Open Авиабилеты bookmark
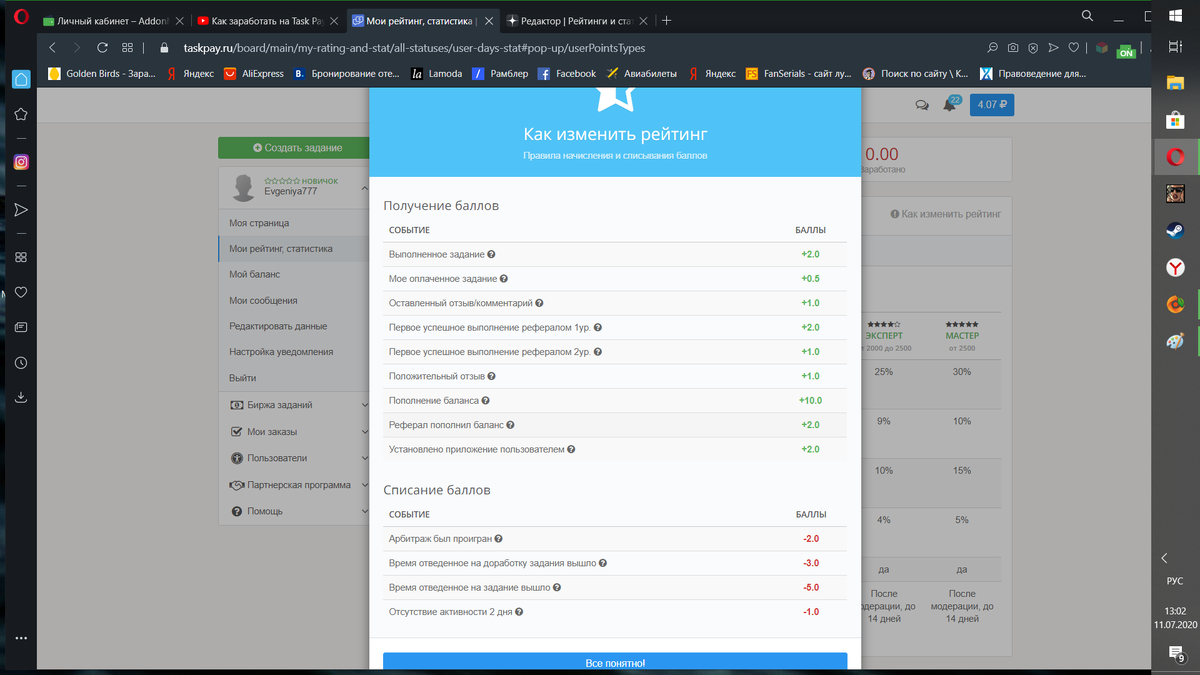Viewport: 1200px width, 675px height. (641, 73)
